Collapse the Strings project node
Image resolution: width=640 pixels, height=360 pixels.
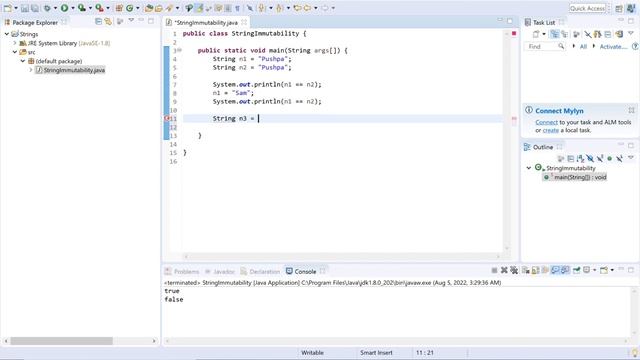[x=7, y=34]
